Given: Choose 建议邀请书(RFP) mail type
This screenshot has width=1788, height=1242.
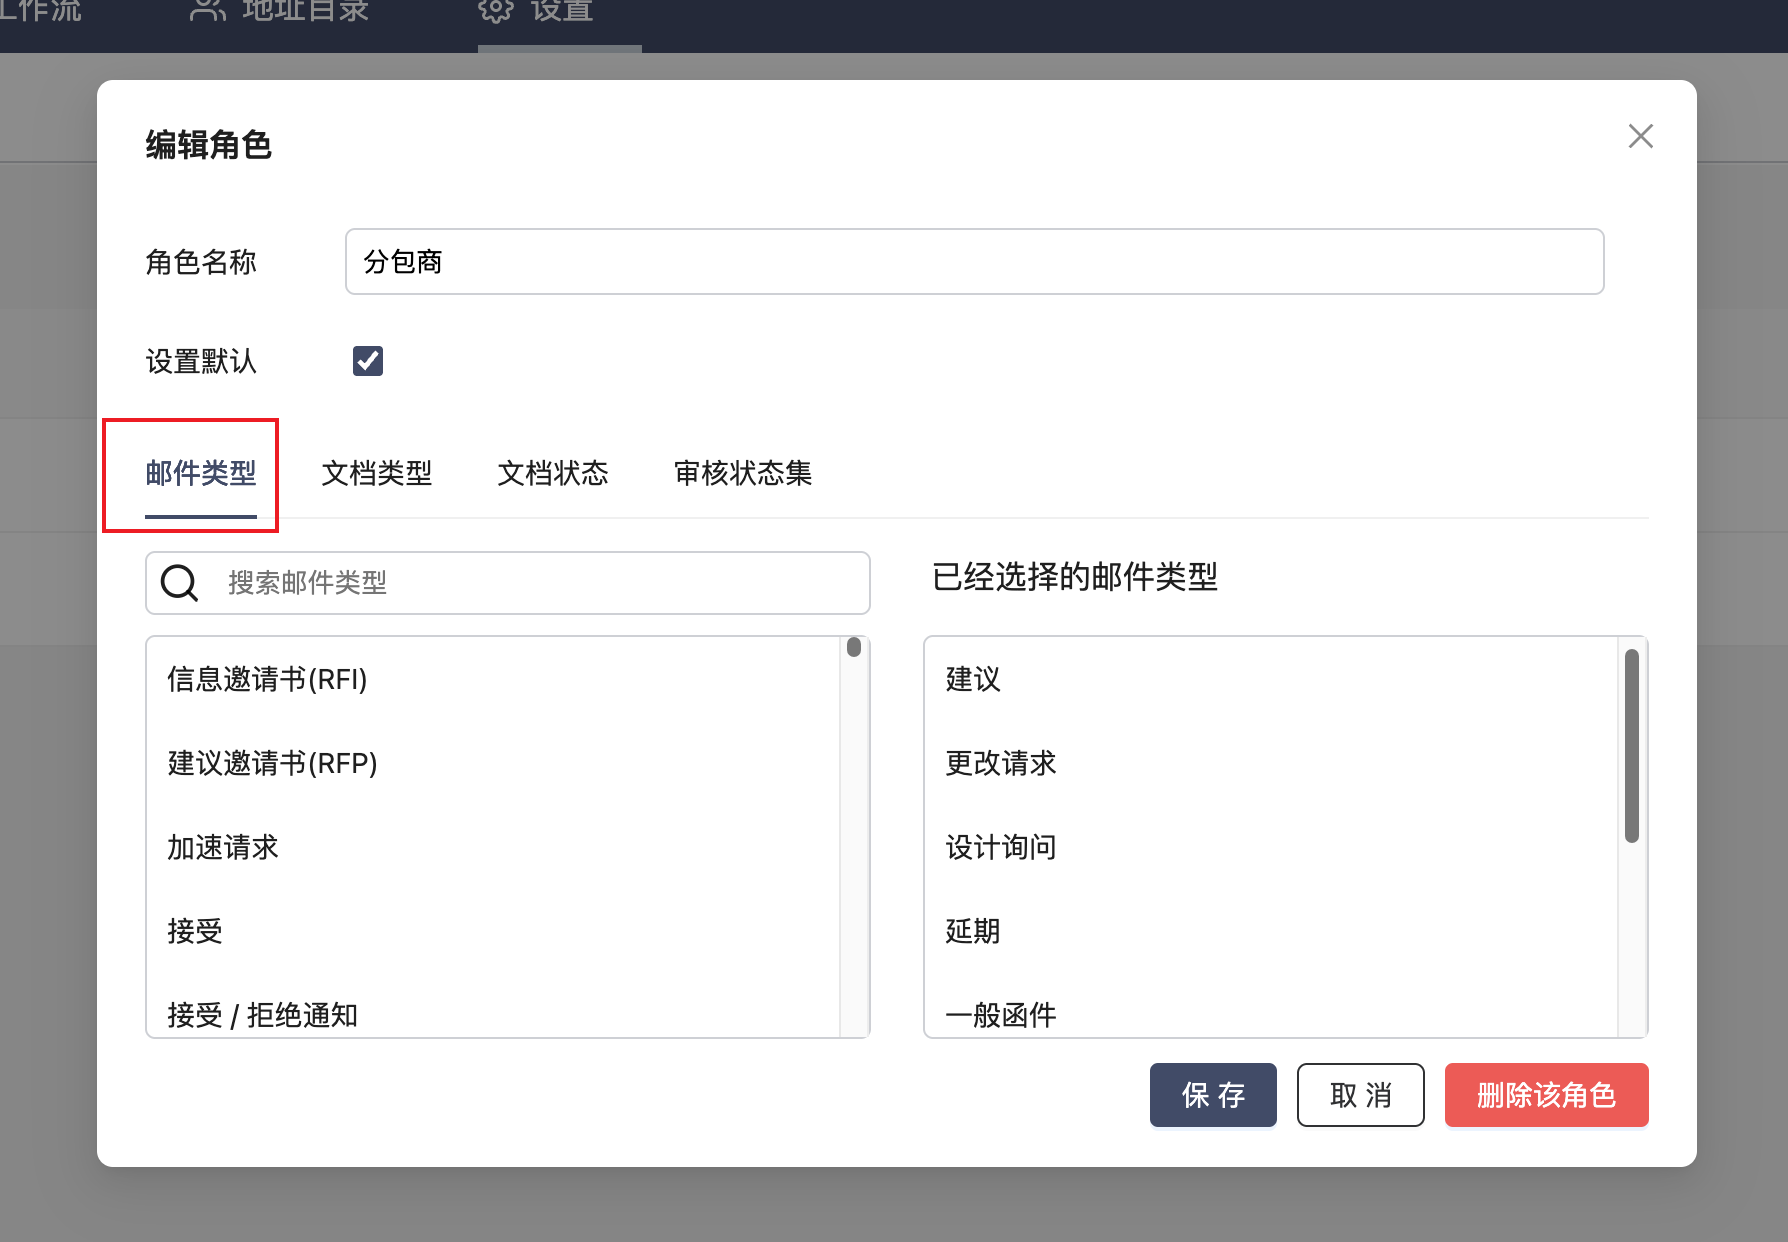Looking at the screenshot, I should point(273,764).
